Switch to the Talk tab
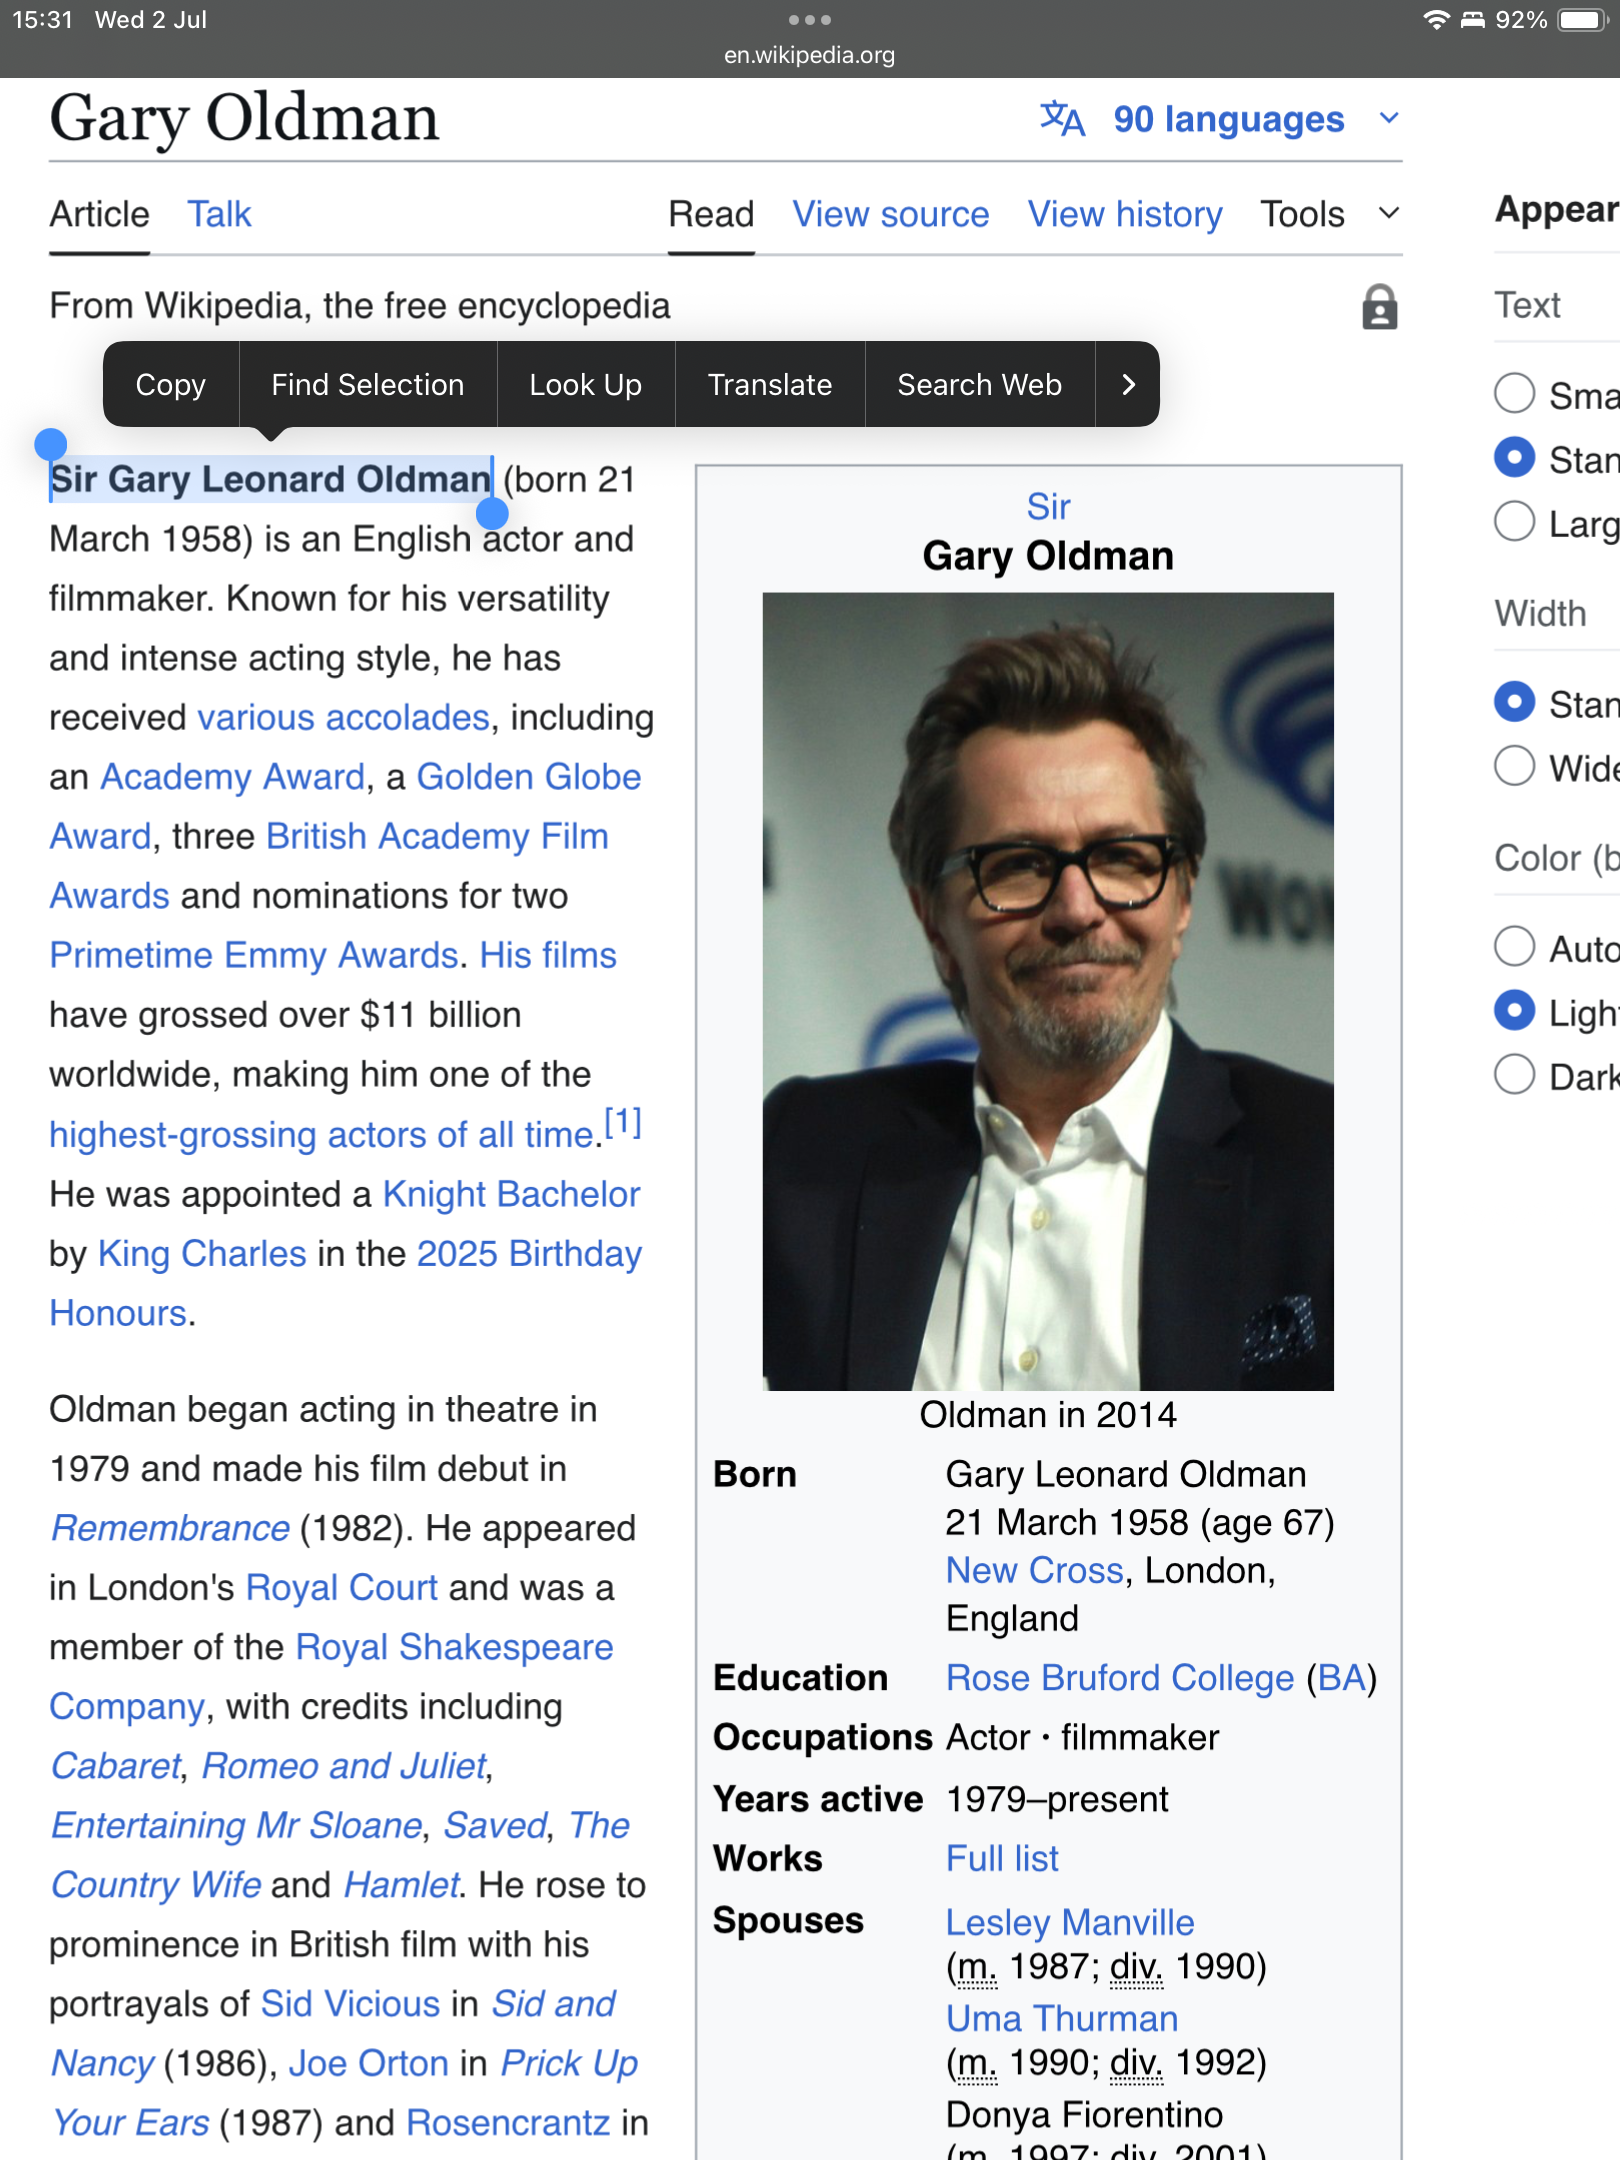The width and height of the screenshot is (1620, 2160). [220, 214]
